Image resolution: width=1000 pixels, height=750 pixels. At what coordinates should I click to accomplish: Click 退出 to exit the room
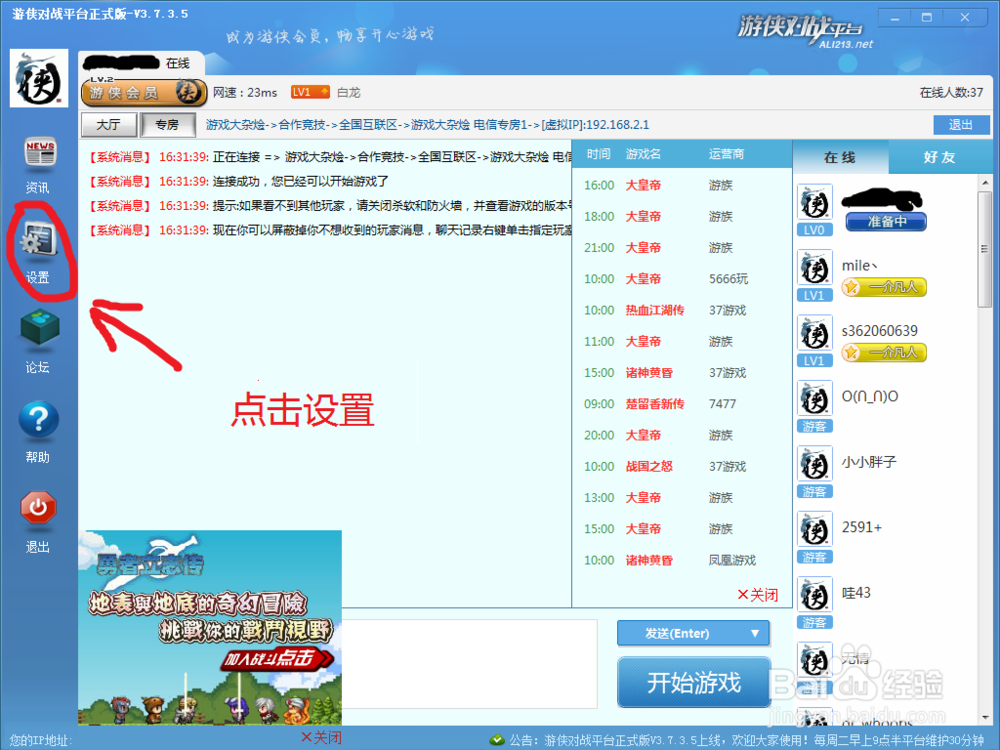tap(961, 125)
